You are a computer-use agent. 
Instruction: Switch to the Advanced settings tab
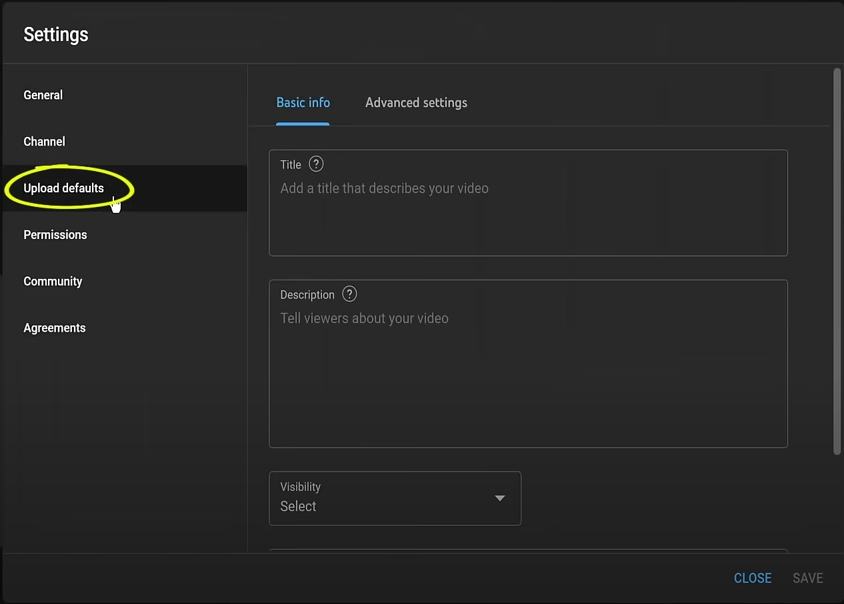(416, 103)
